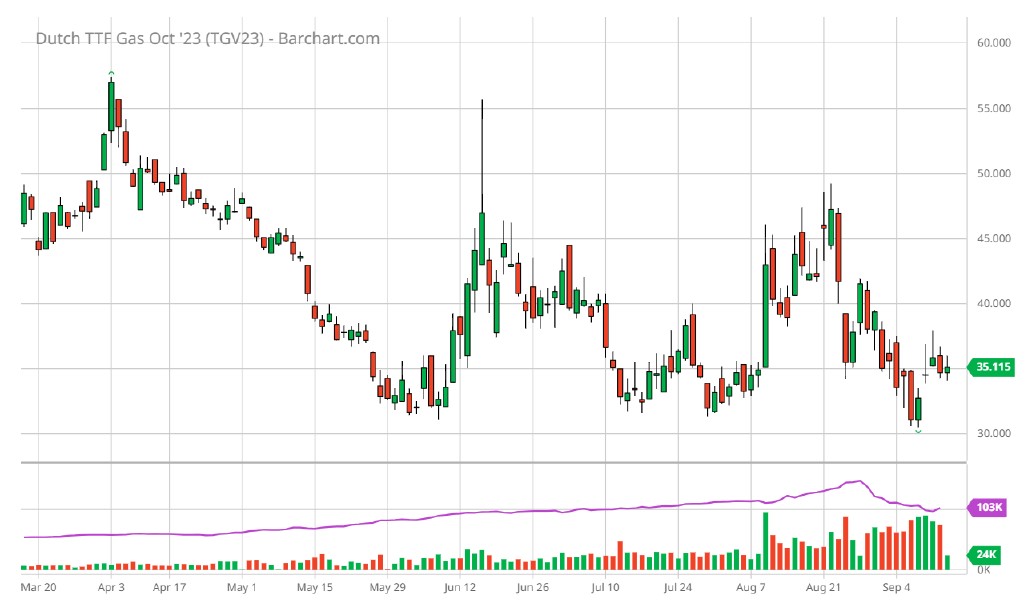Image resolution: width=1033 pixels, height=606 pixels.
Task: Click the Apr 17 date label
Action: [169, 587]
